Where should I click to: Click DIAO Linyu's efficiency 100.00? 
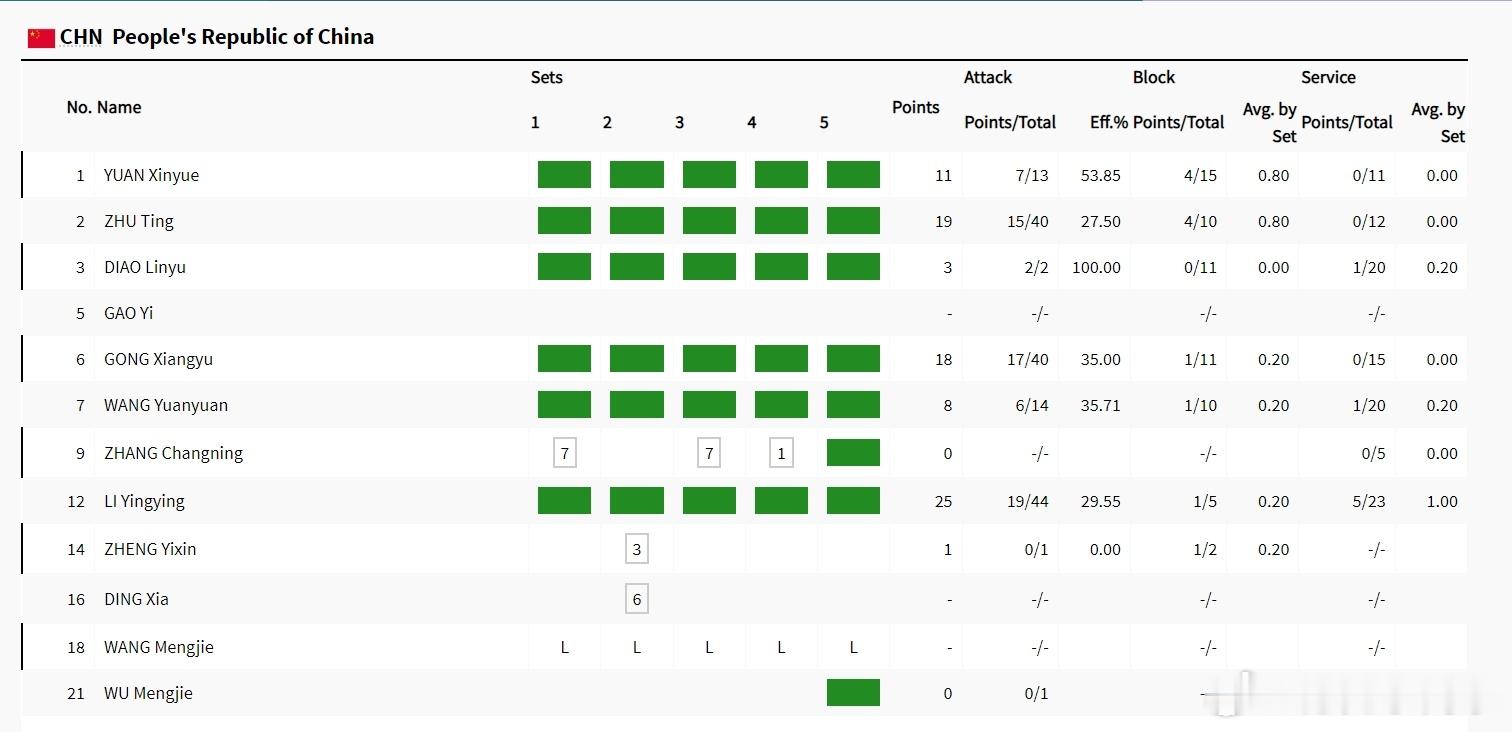[1096, 267]
